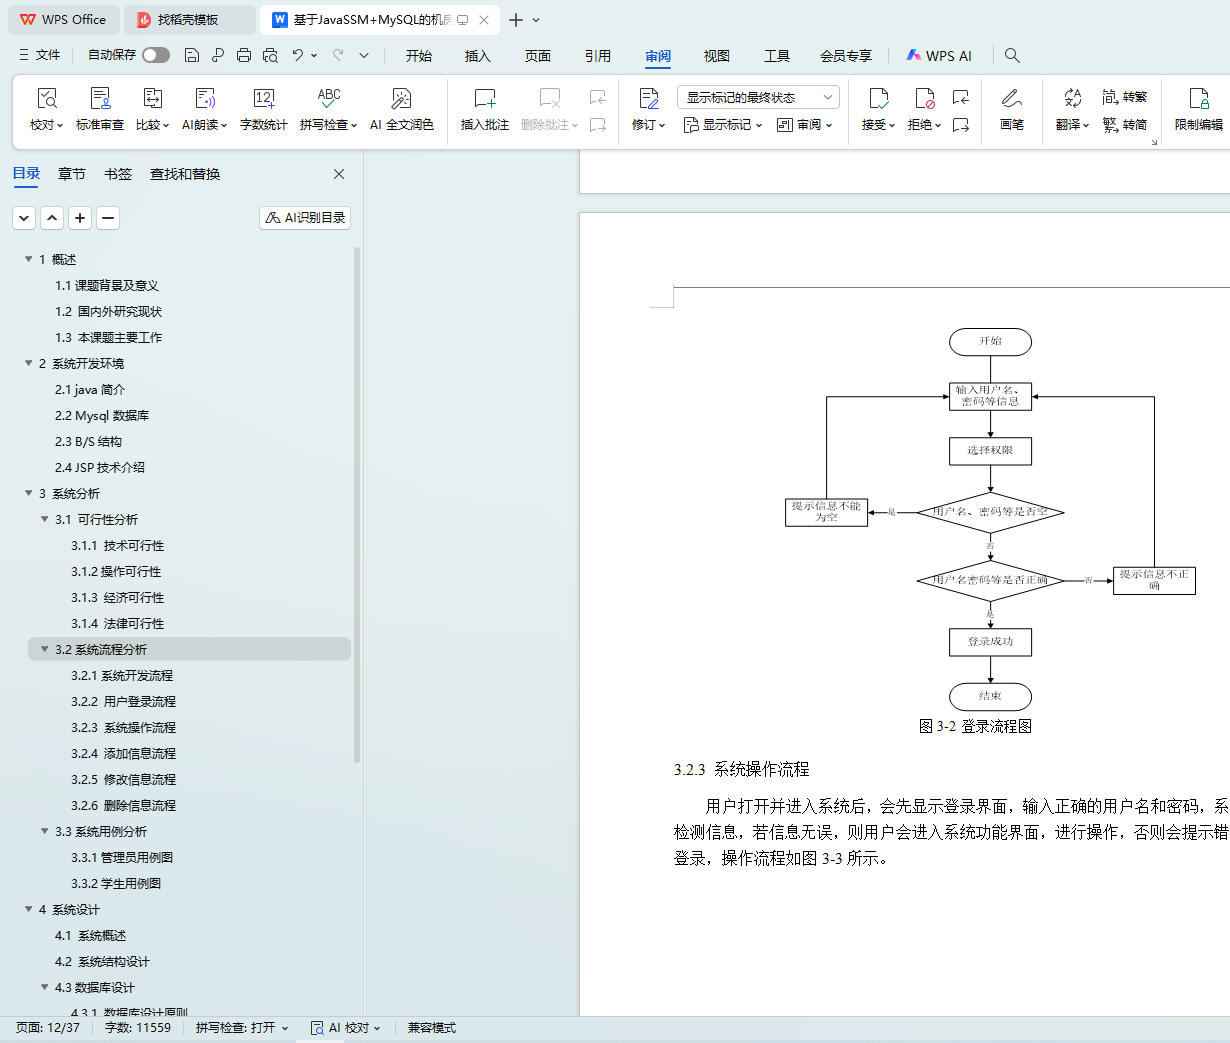Image resolution: width=1230 pixels, height=1043 pixels.
Task: Toggle the 自动保存 auto-save switch
Action: tap(155, 55)
